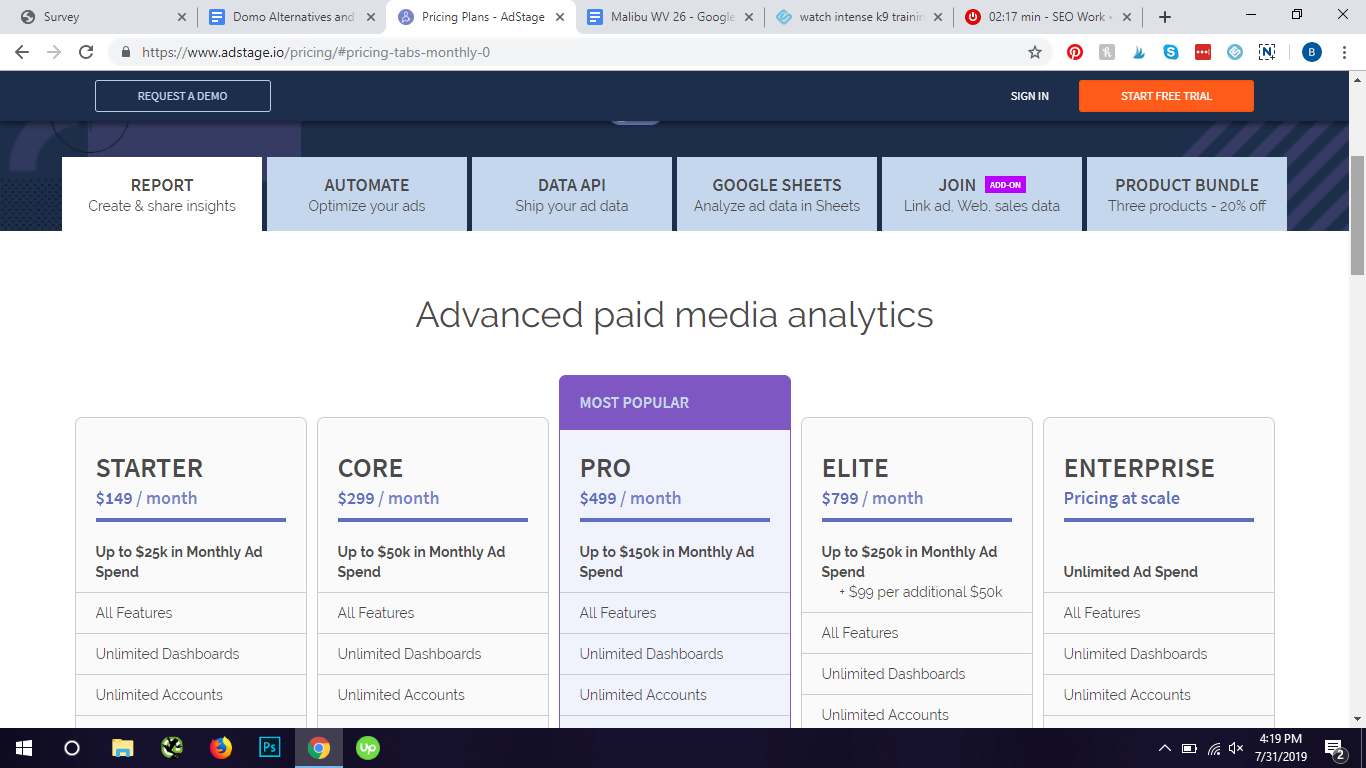
Task: Click the START FREE TRIAL button
Action: click(1166, 96)
